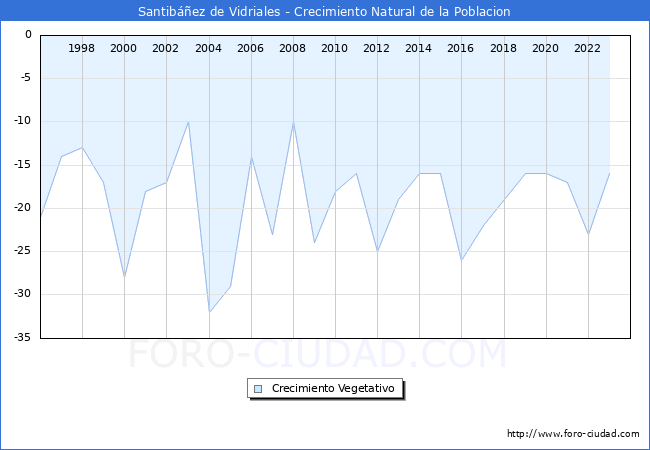Click the -35 value on y-axis

pyautogui.click(x=23, y=337)
